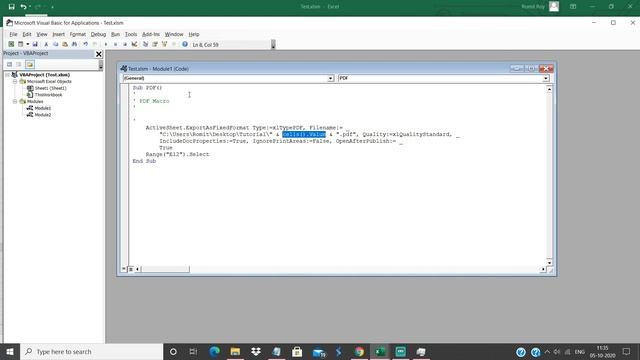The width and height of the screenshot is (640, 360).
Task: Click the Range("E12").Select code line
Action: (178, 154)
